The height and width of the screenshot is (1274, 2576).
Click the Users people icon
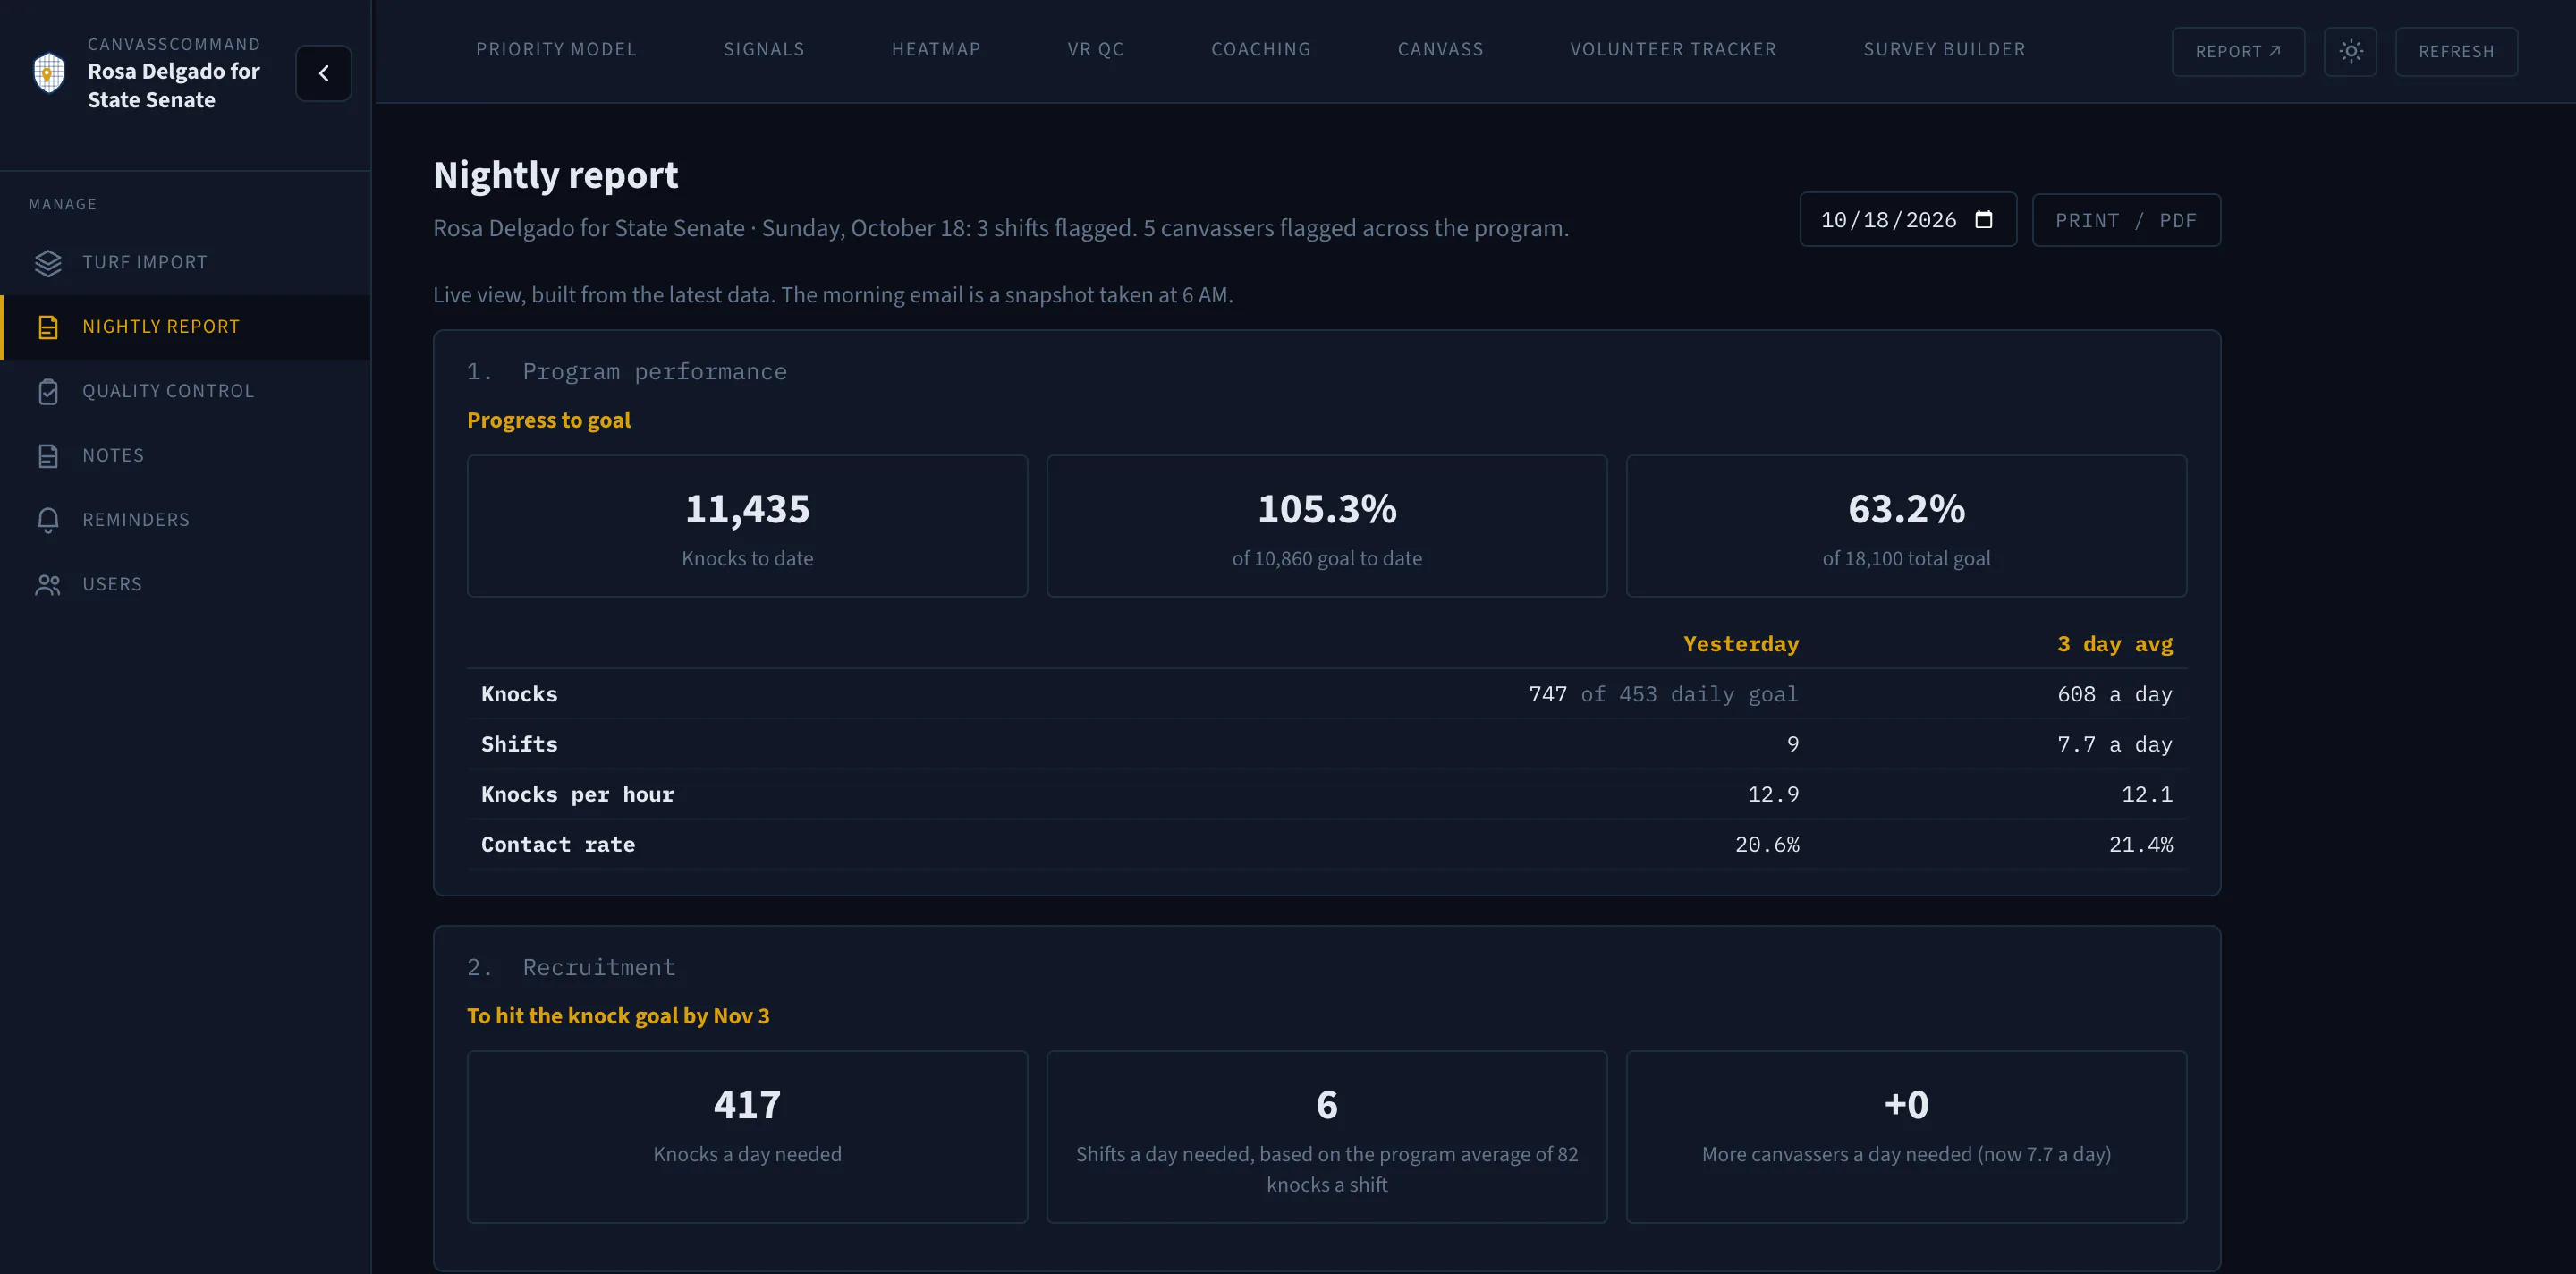coord(48,584)
